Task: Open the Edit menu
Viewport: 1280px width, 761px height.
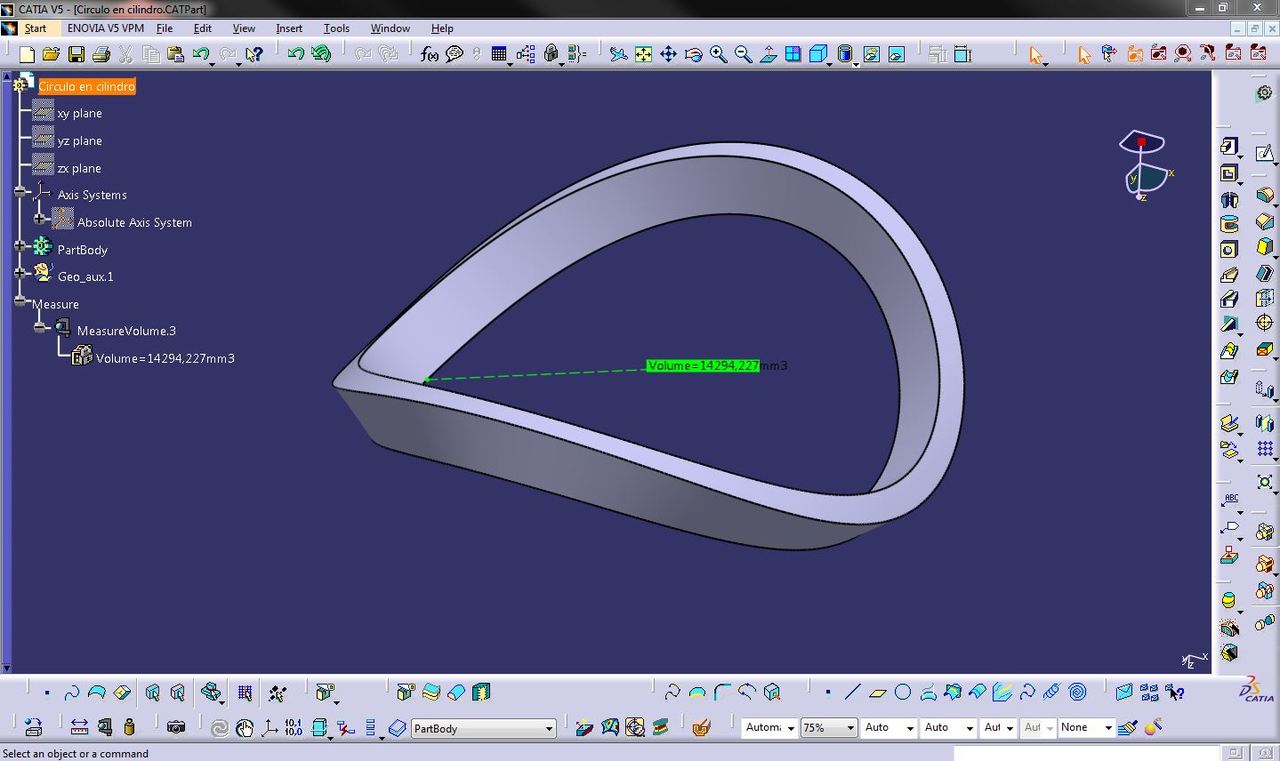Action: (x=202, y=28)
